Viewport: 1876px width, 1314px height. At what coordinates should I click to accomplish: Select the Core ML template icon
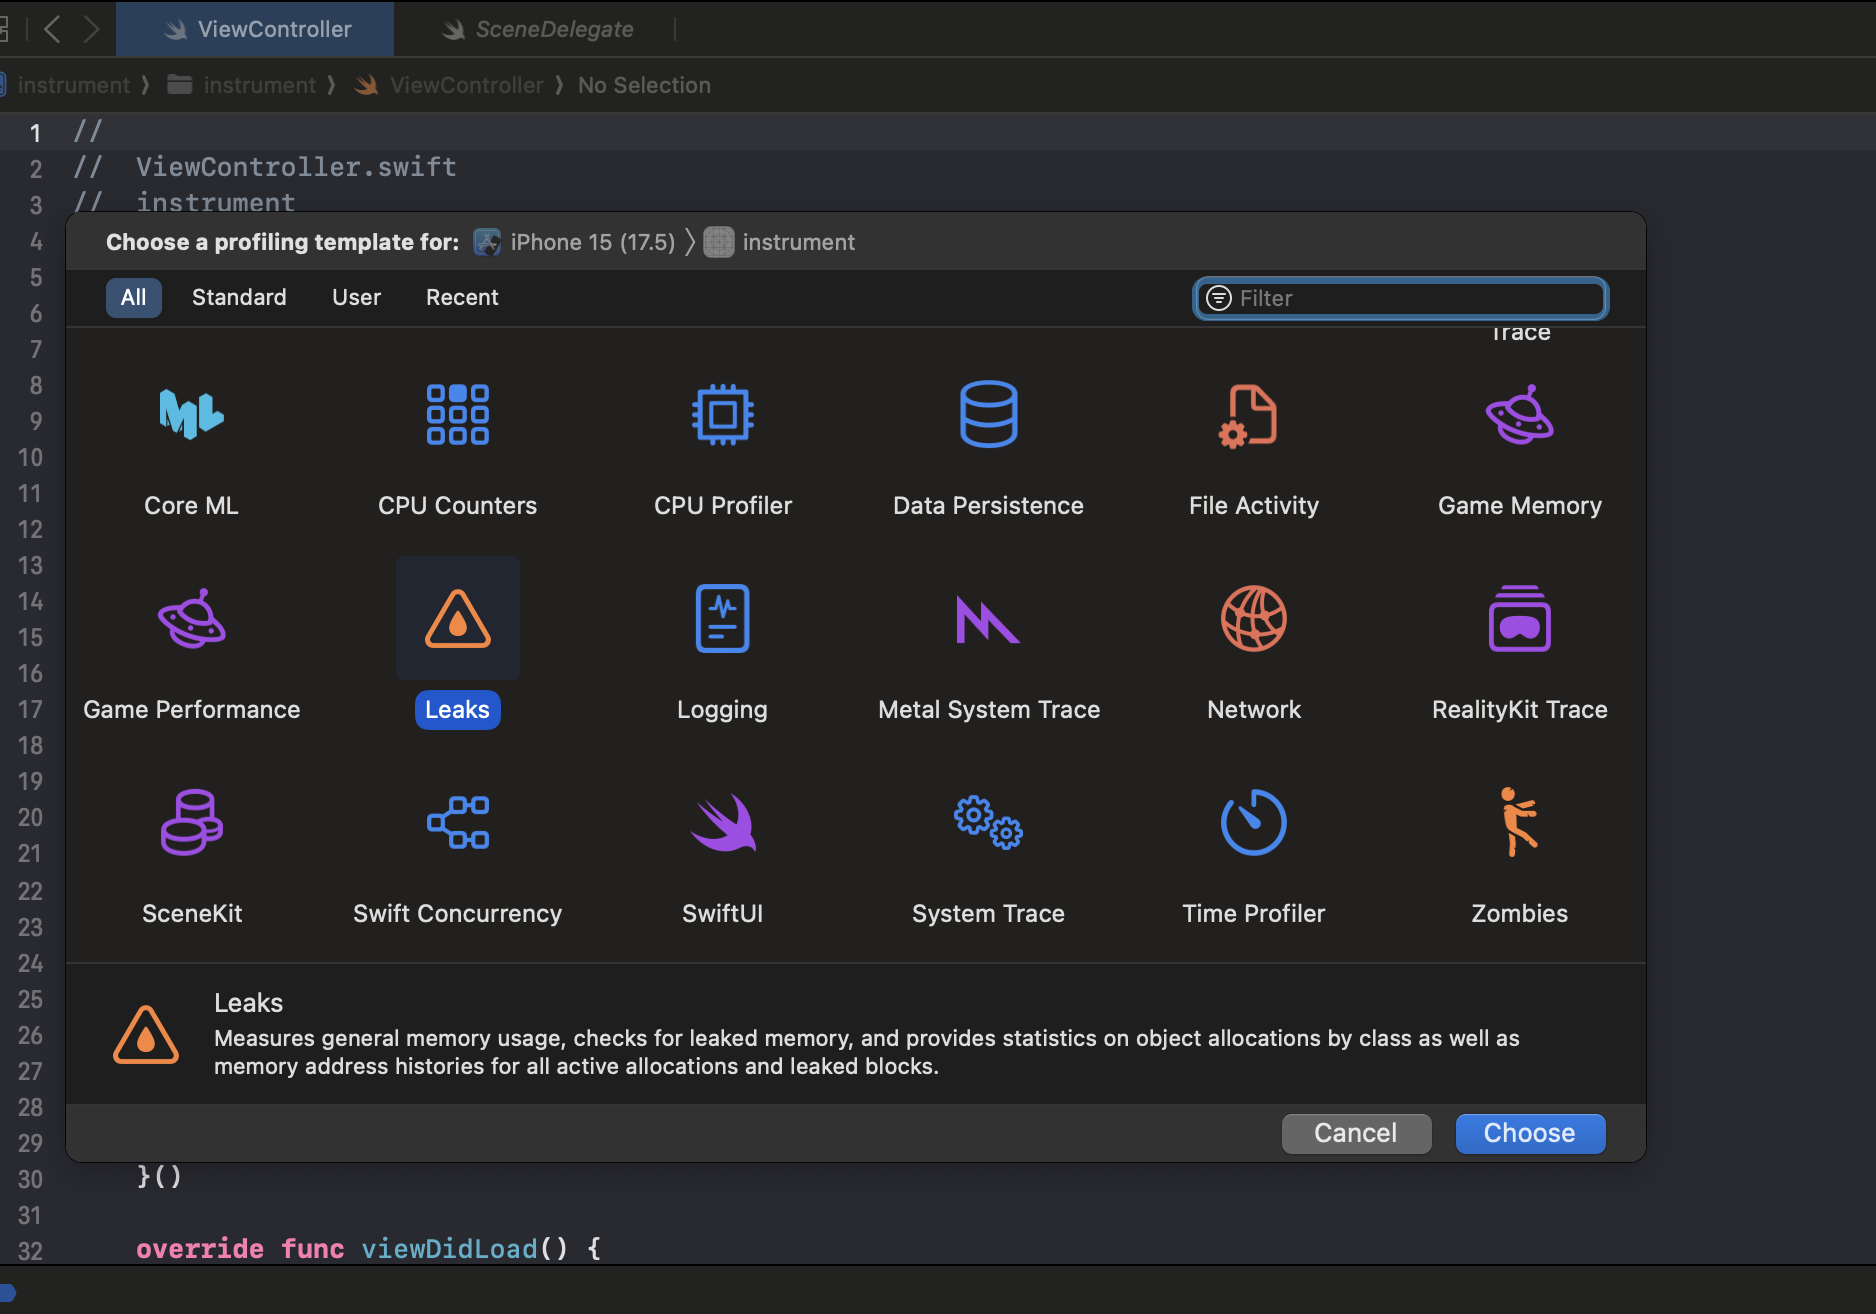[191, 414]
